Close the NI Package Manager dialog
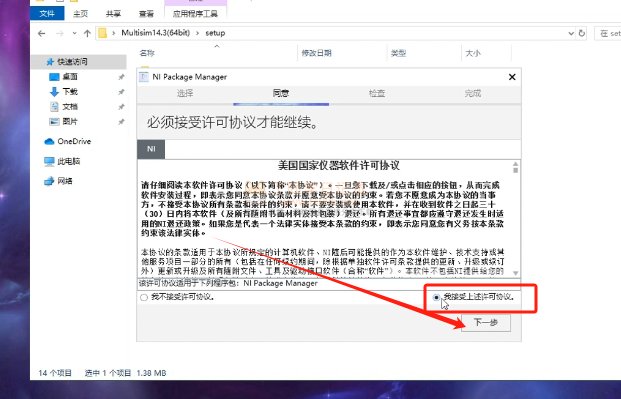 point(512,77)
